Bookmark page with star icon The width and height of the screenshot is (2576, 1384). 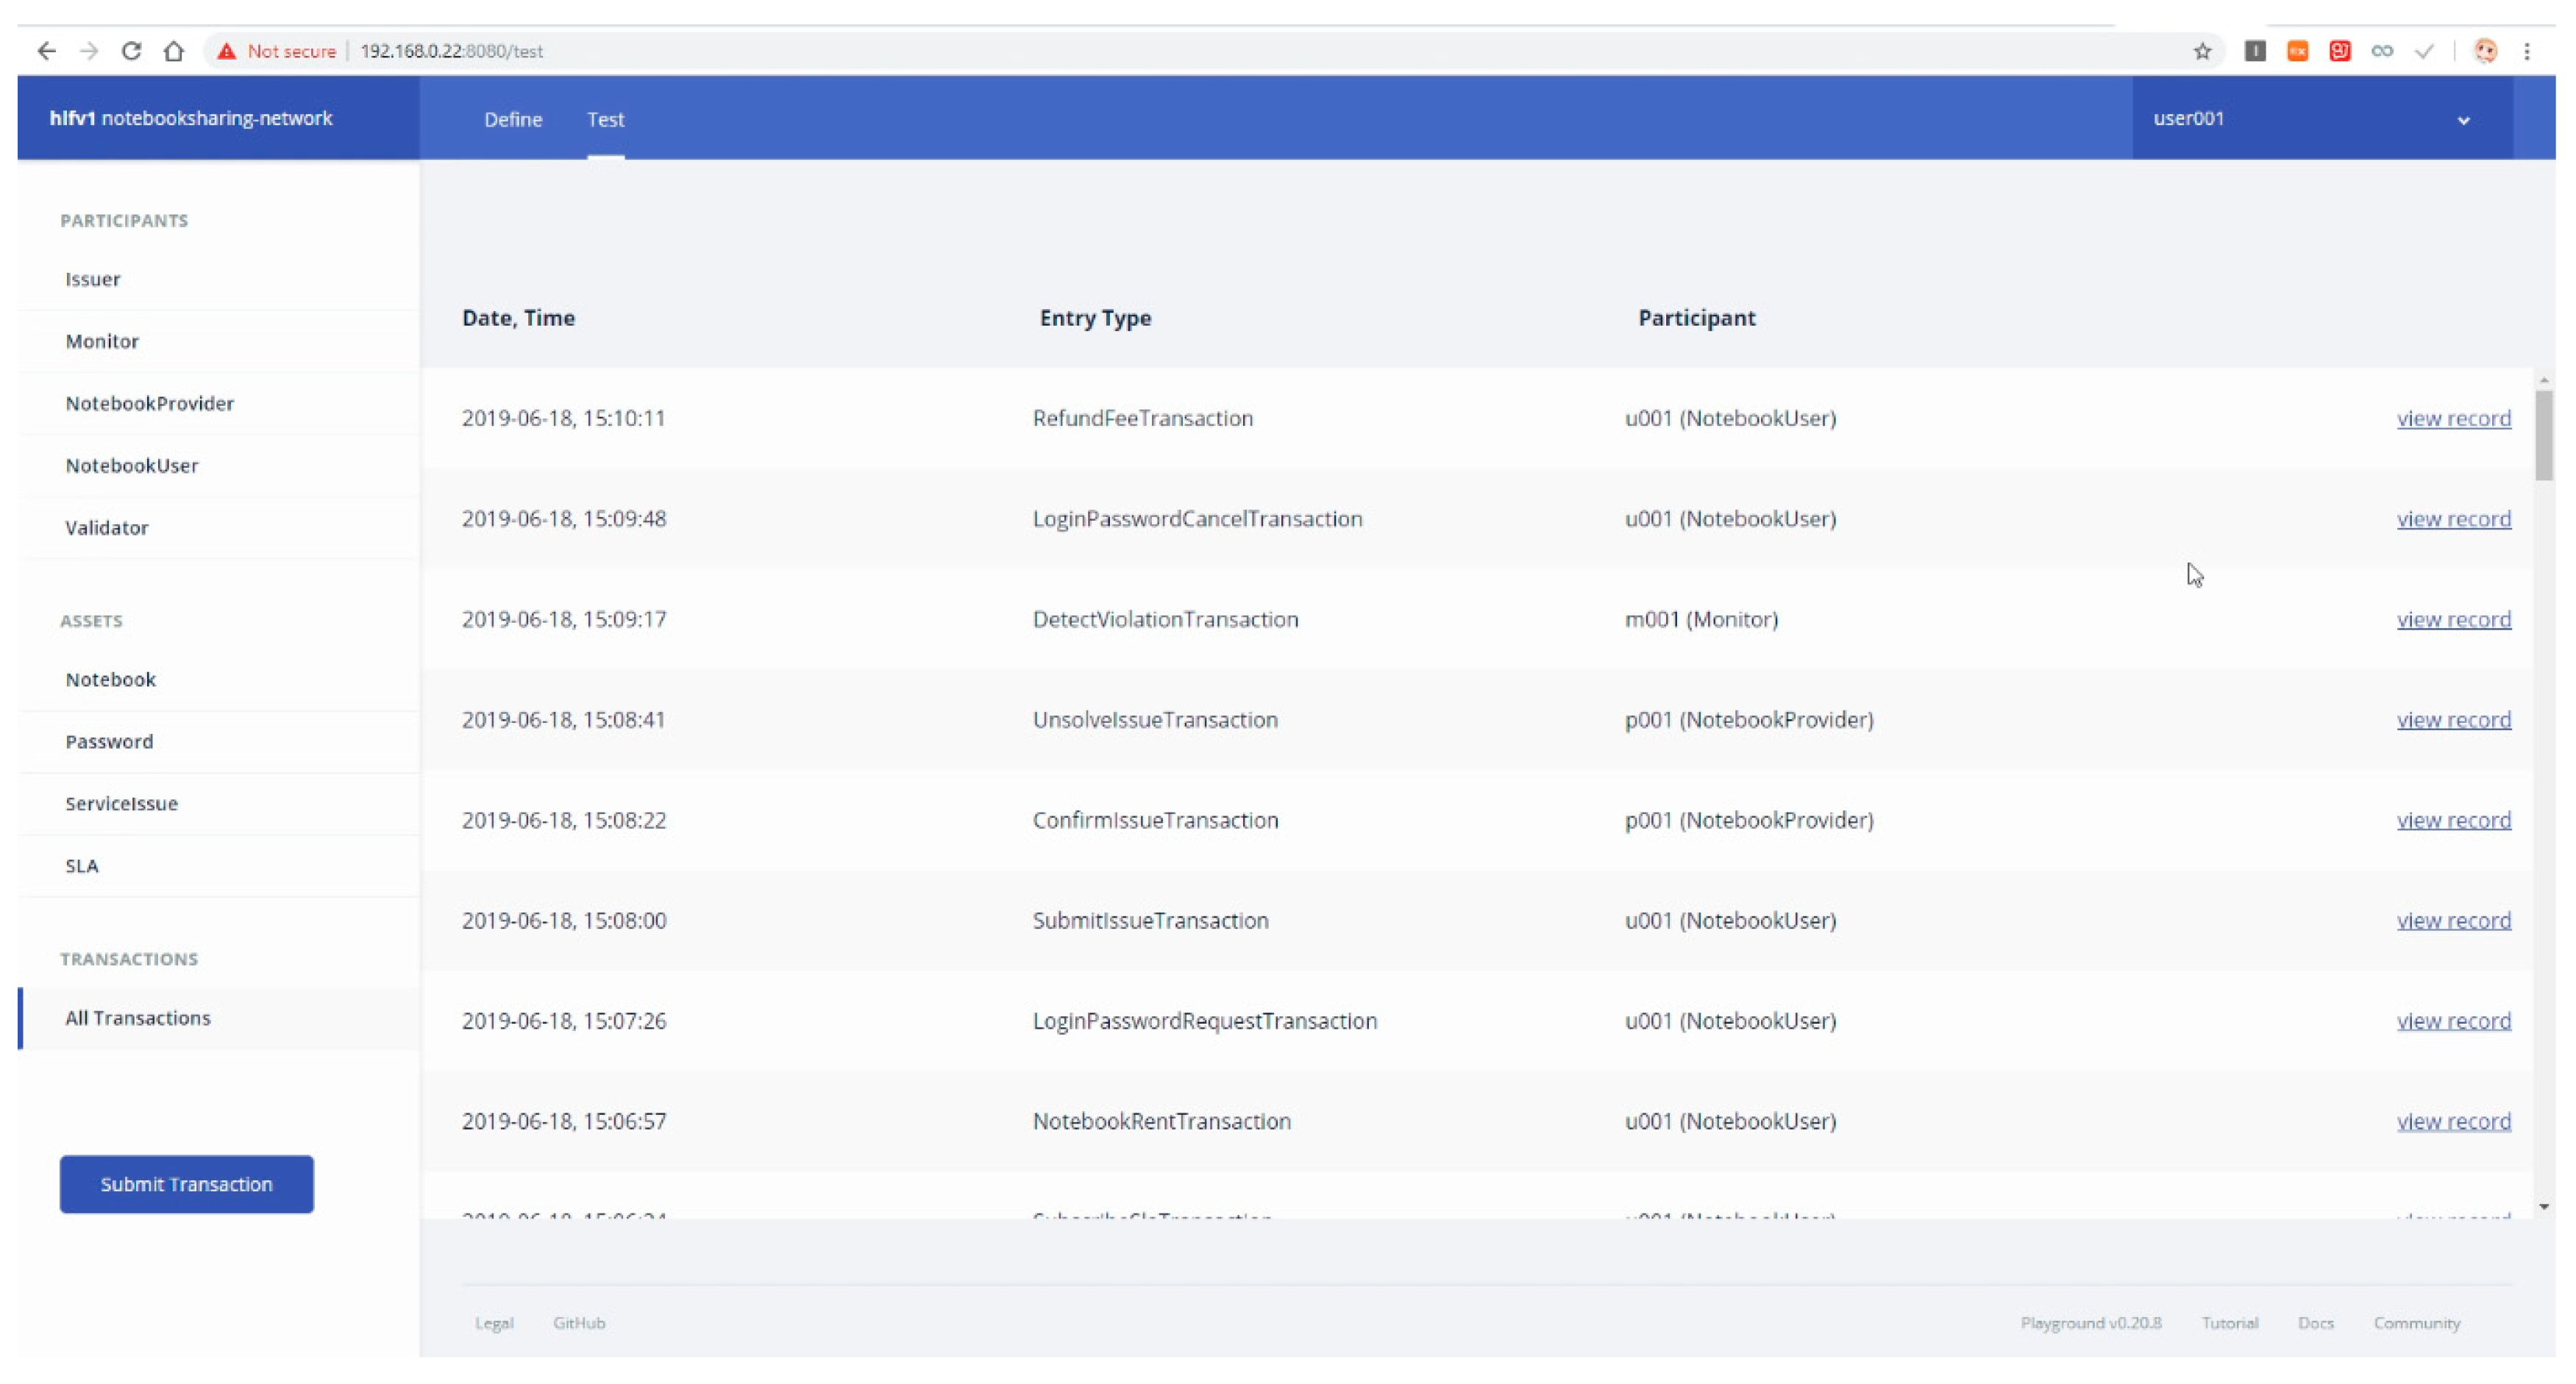click(2202, 51)
